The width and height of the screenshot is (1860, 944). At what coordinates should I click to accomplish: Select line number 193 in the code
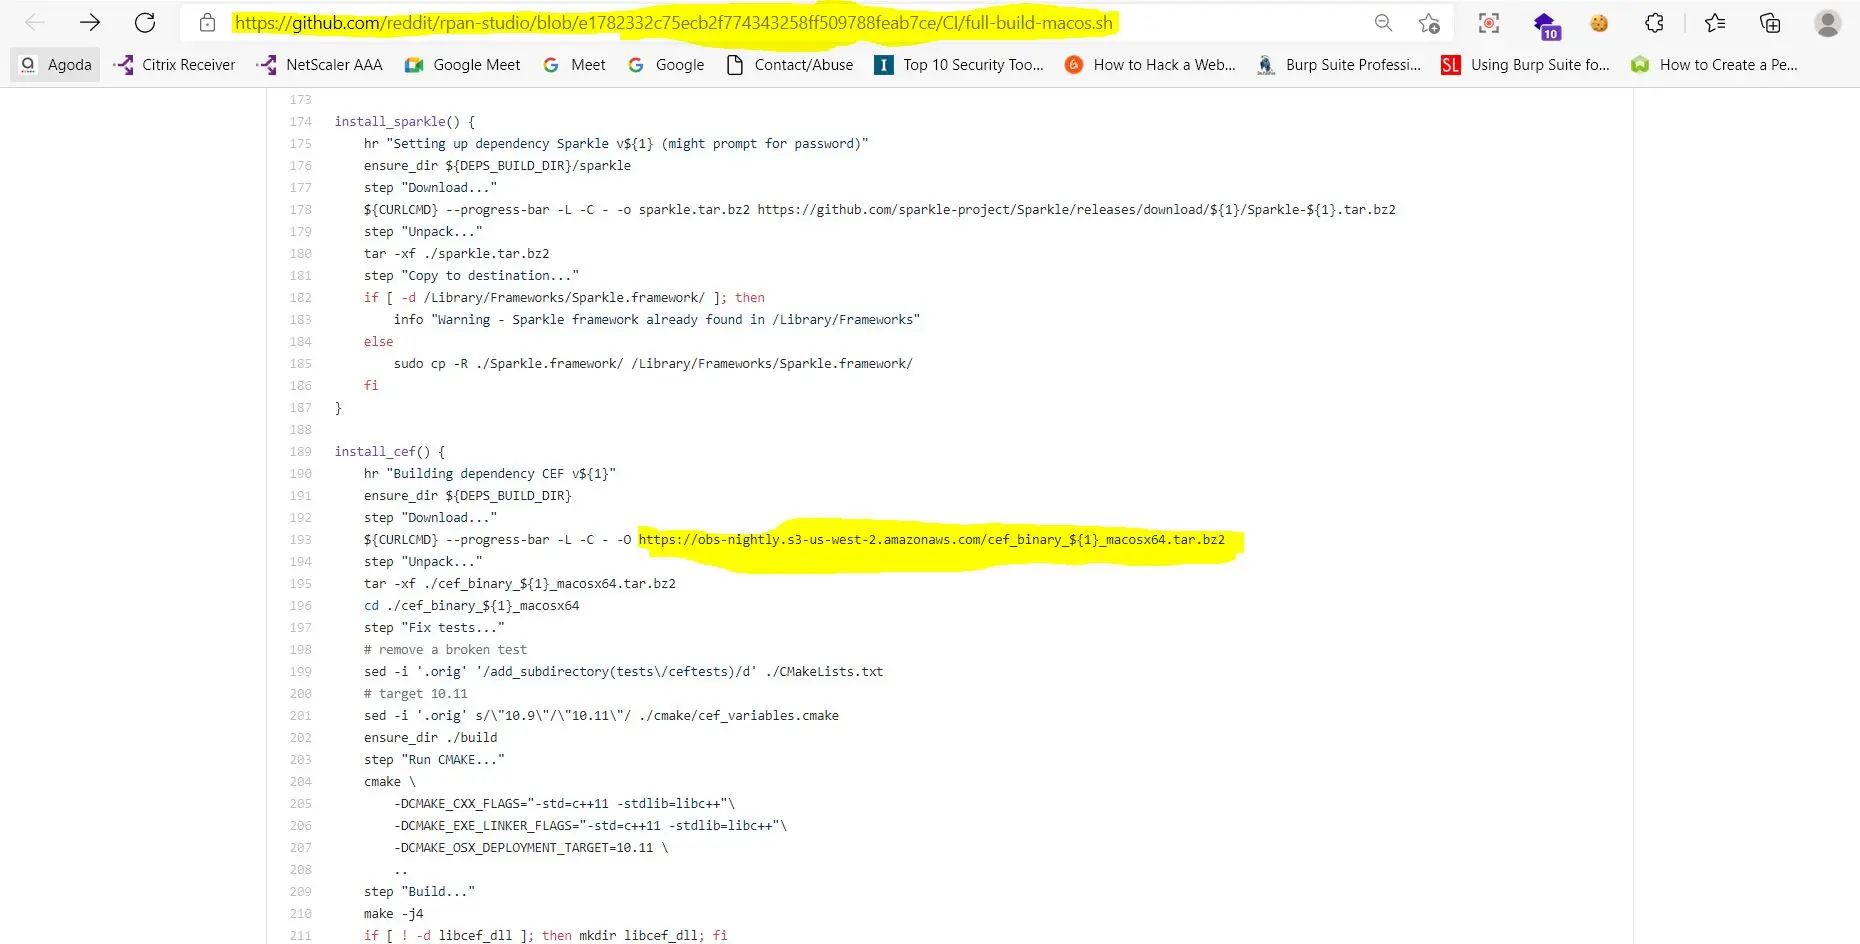[x=301, y=540]
